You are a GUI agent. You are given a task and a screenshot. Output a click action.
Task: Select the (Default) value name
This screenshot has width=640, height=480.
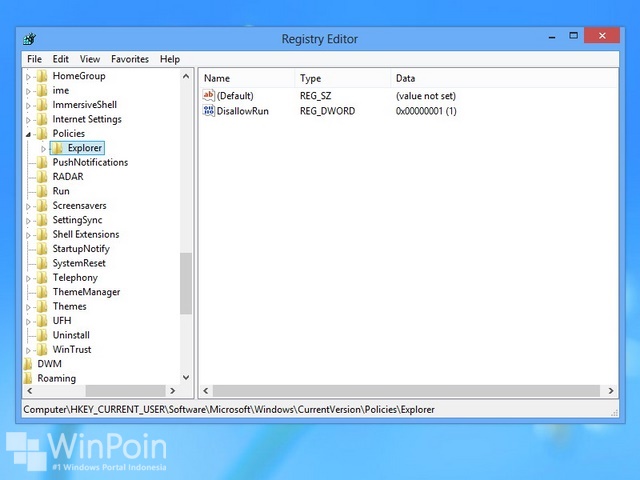point(235,96)
